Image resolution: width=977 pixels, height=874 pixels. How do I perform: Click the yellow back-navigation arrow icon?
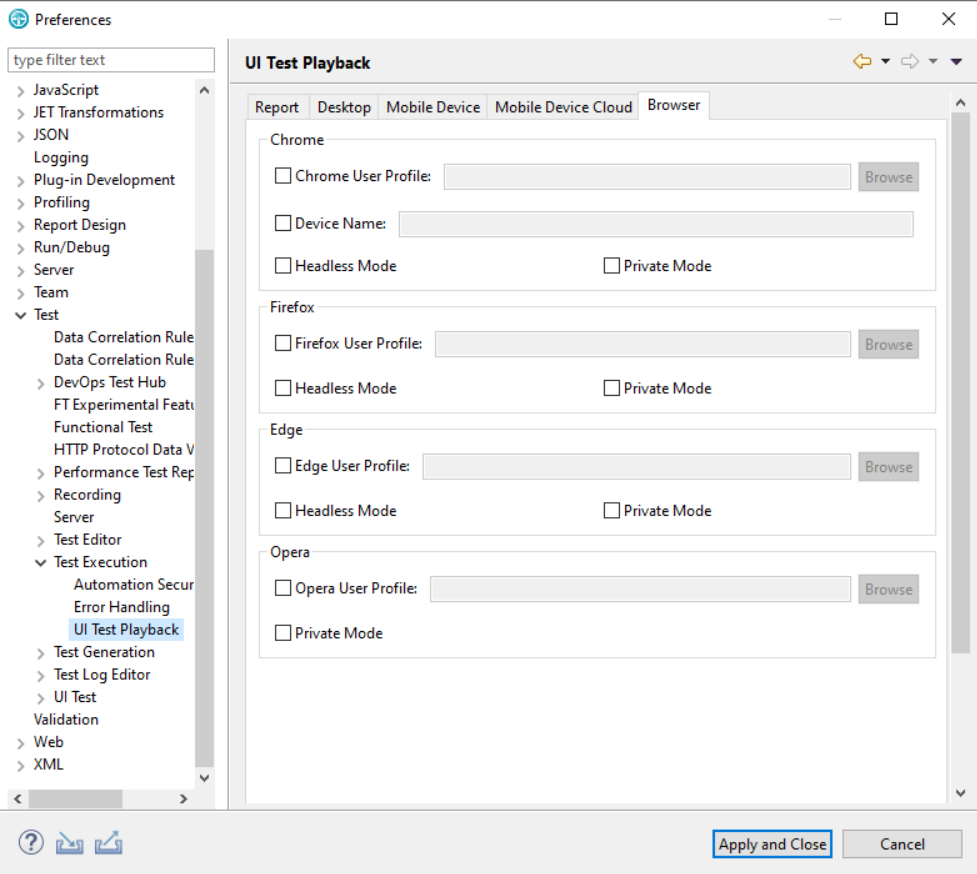pyautogui.click(x=861, y=61)
